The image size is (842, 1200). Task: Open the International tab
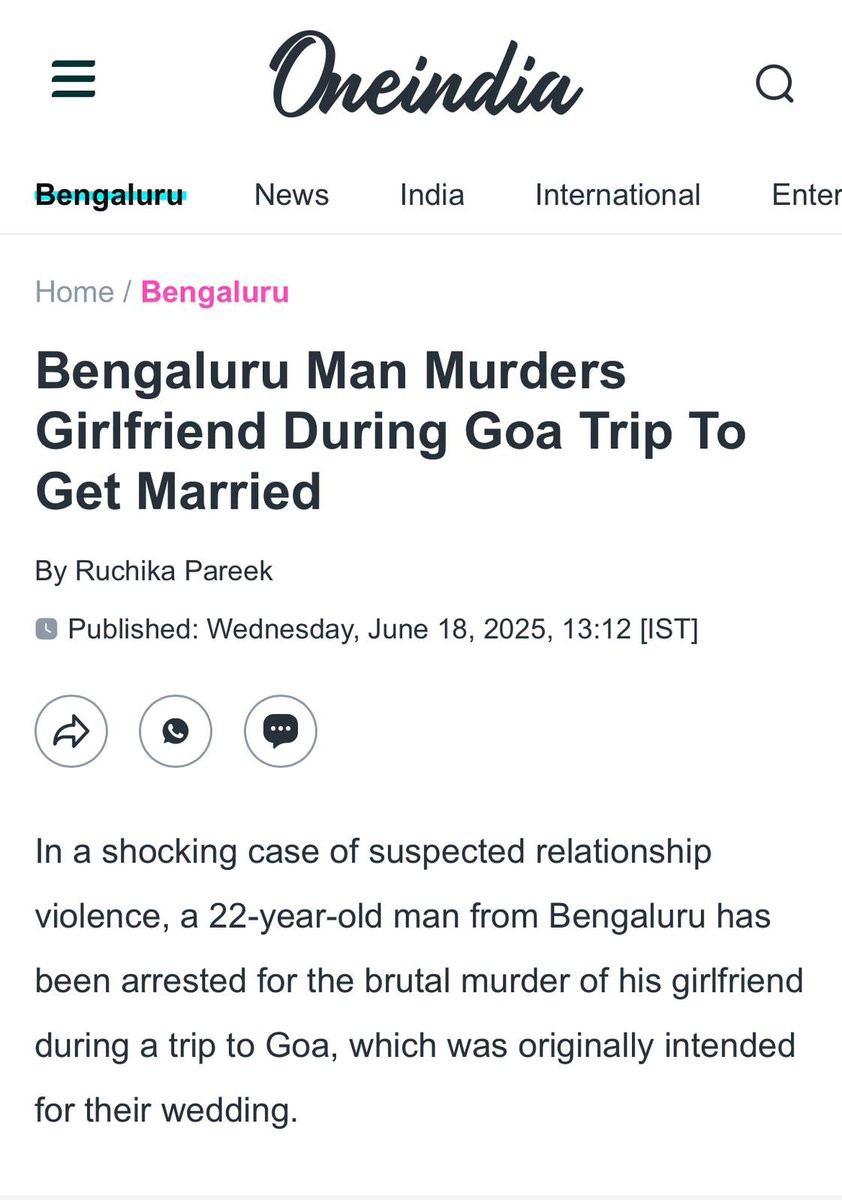(618, 194)
